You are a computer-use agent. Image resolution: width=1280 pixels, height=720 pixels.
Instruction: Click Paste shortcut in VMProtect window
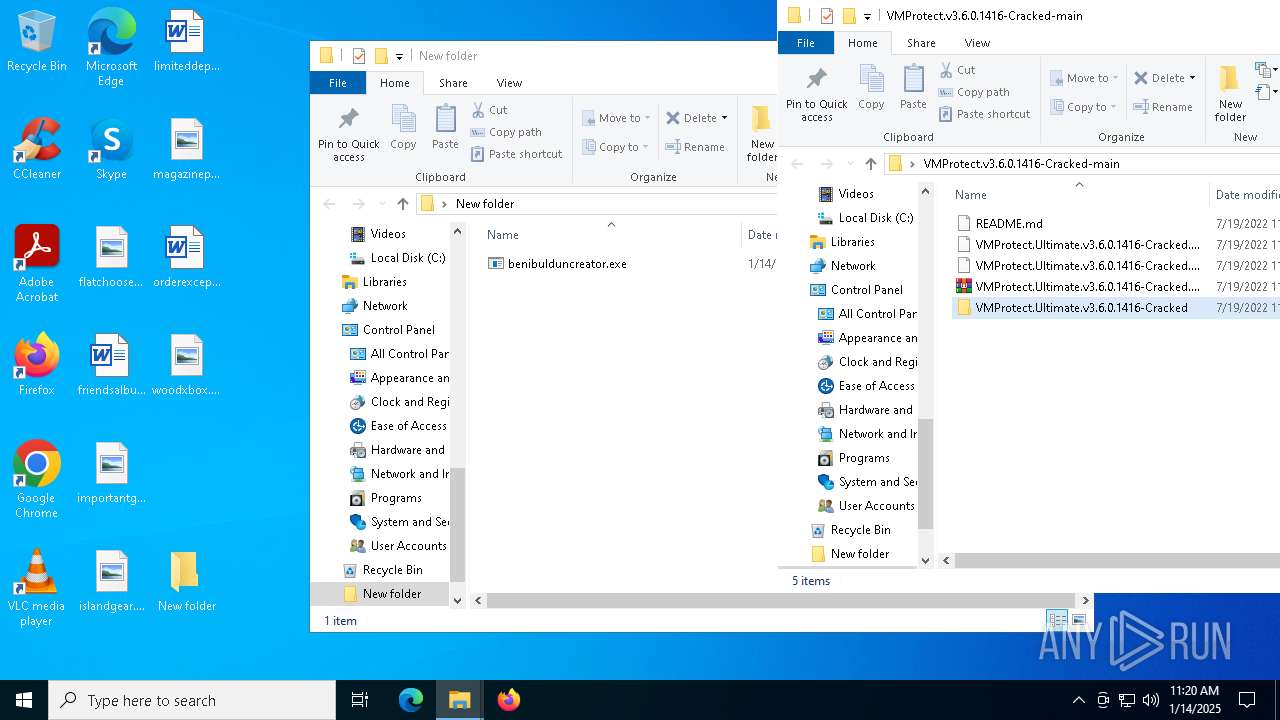pyautogui.click(x=984, y=114)
